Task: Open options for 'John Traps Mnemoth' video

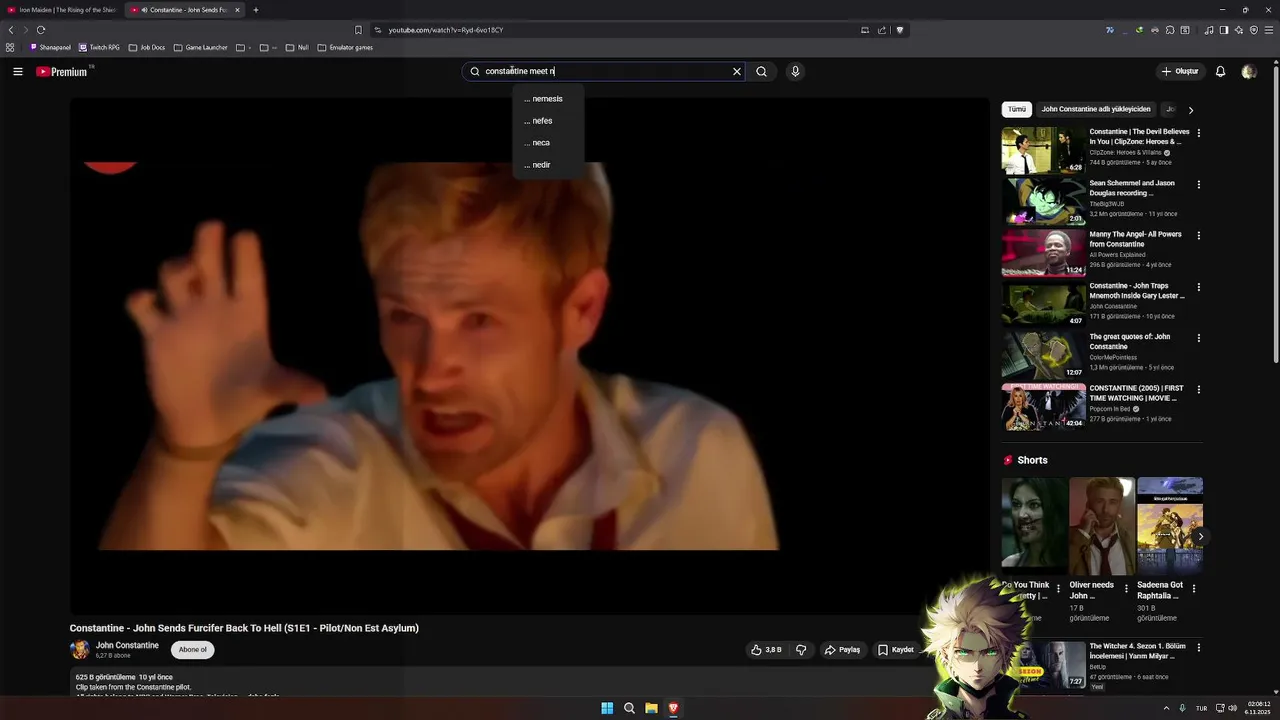Action: [x=1199, y=287]
